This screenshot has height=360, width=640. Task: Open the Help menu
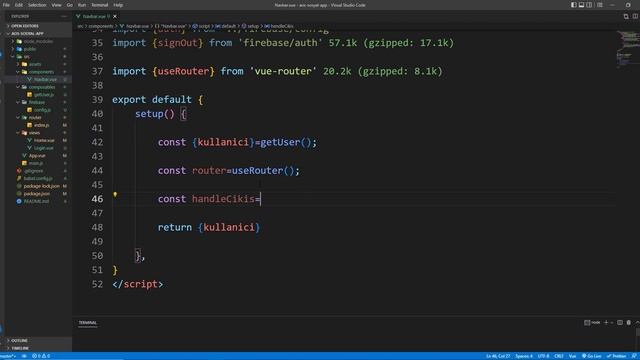118,5
